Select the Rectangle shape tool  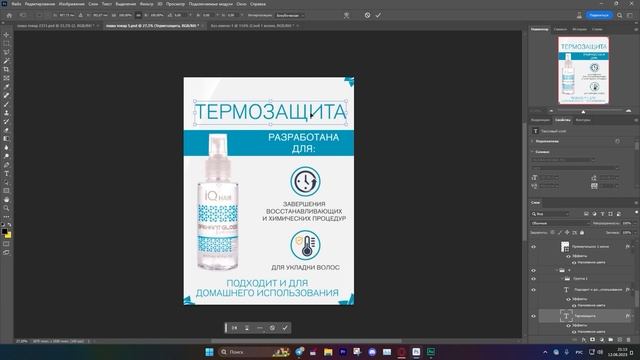(6, 191)
